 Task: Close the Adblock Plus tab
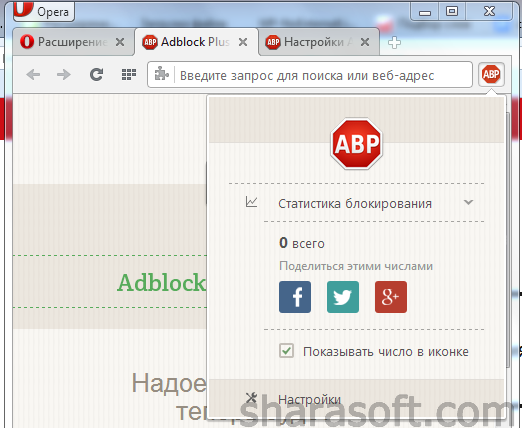[243, 42]
